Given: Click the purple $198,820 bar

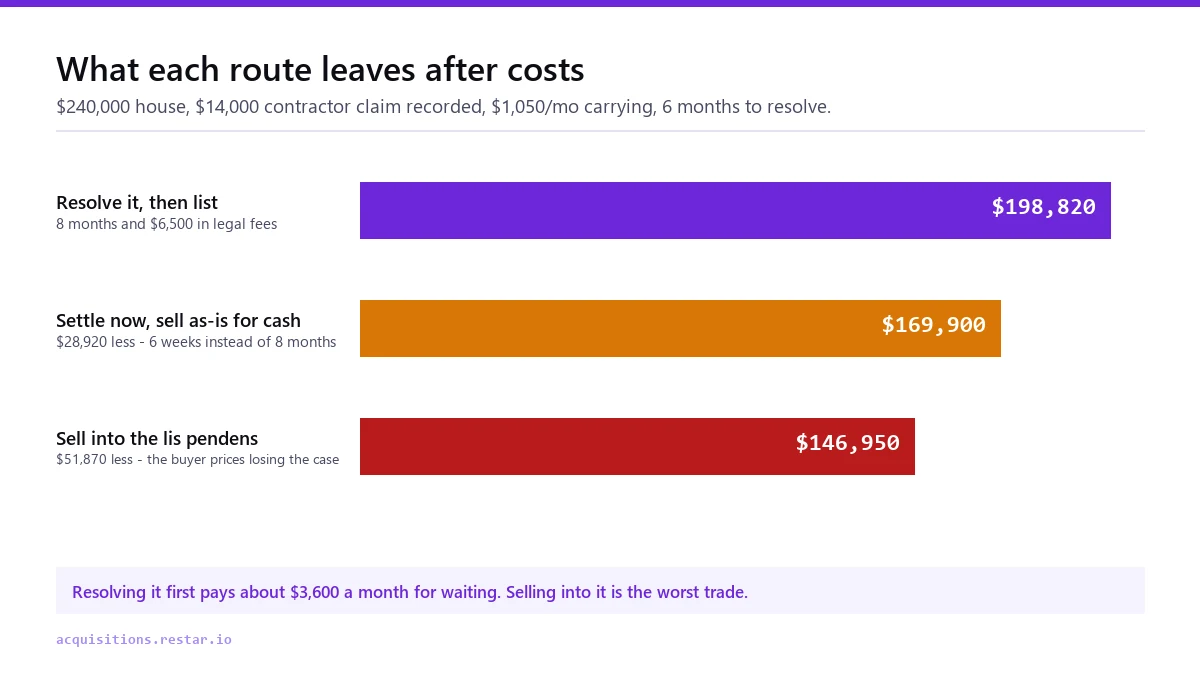Looking at the screenshot, I should [735, 210].
